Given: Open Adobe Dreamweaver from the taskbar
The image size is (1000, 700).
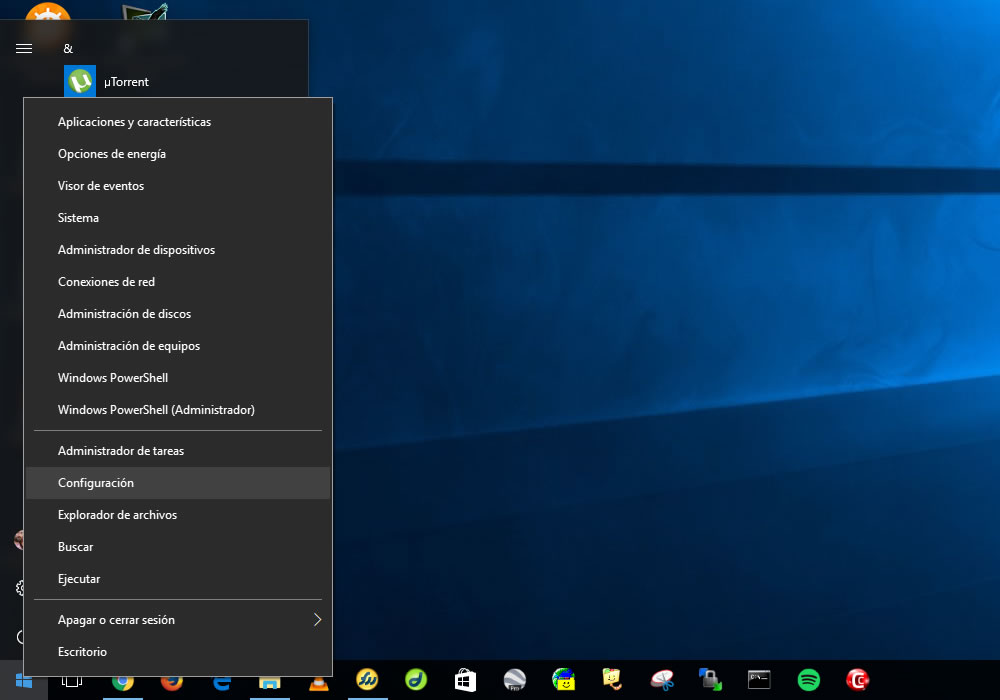Looking at the screenshot, I should click(x=416, y=681).
